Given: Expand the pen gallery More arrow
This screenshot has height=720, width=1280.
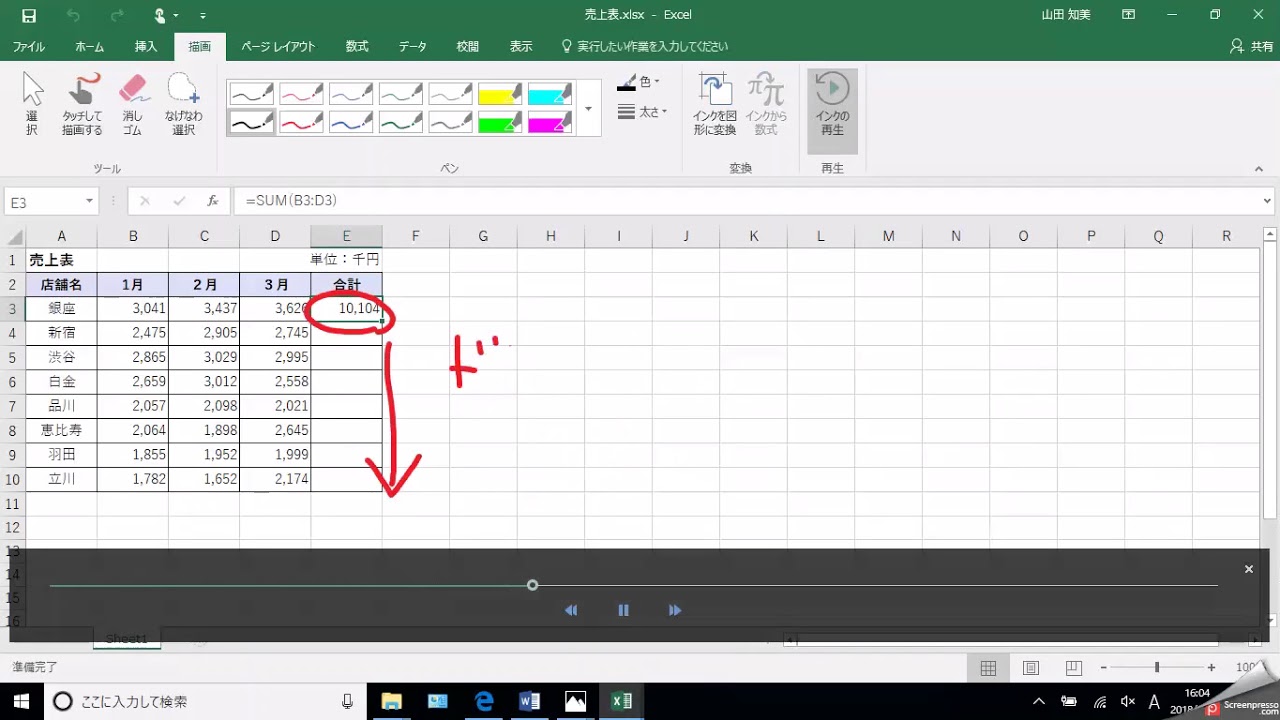Looking at the screenshot, I should click(588, 108).
